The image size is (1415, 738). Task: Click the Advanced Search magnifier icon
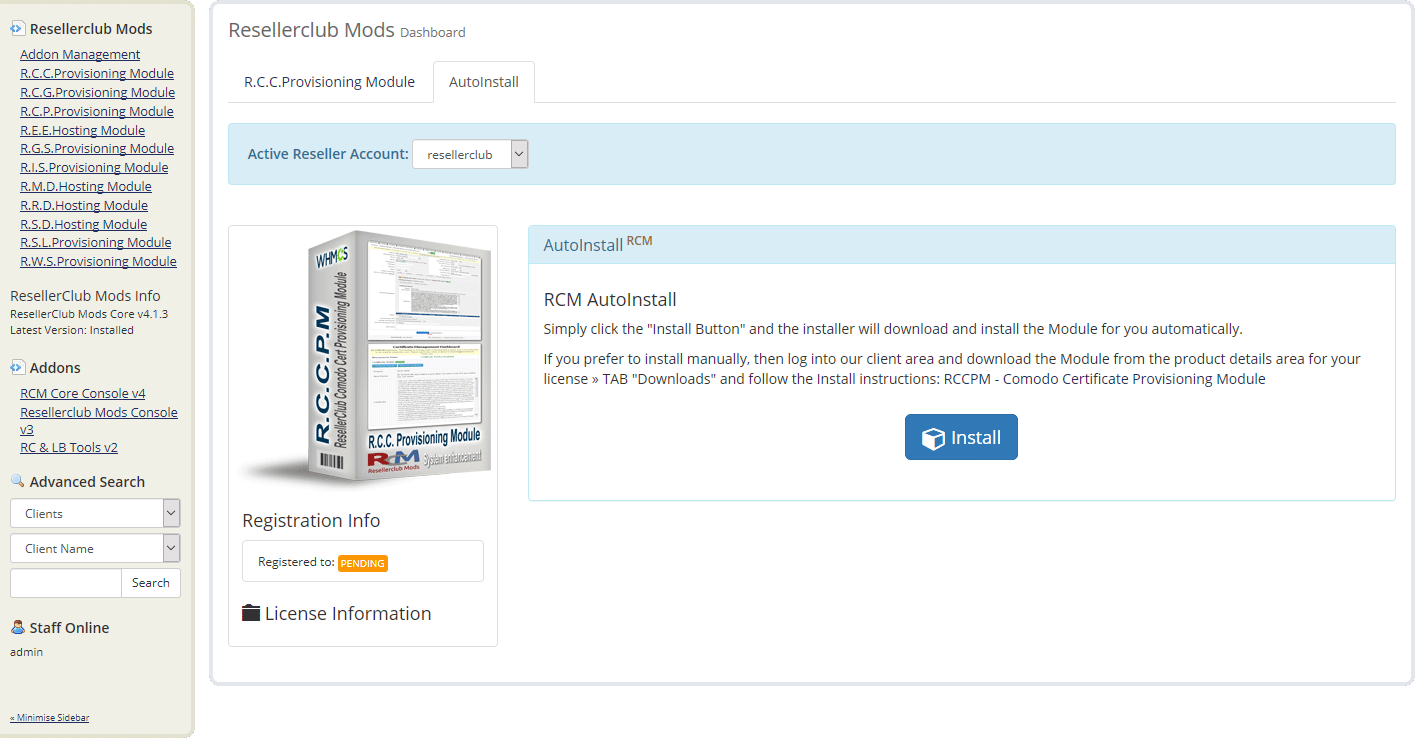(x=17, y=481)
